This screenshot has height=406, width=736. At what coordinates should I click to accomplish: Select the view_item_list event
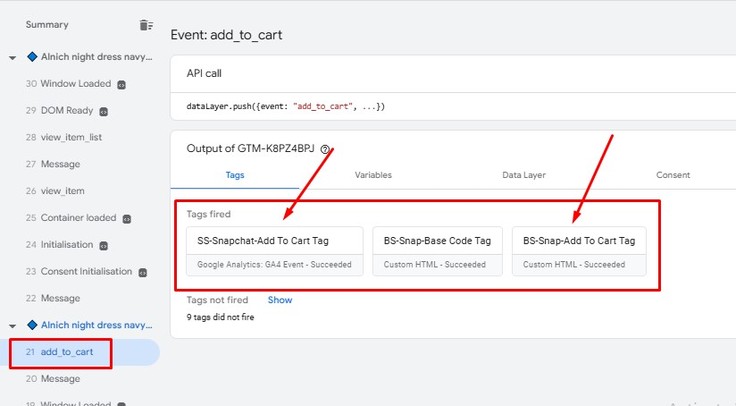(71, 137)
